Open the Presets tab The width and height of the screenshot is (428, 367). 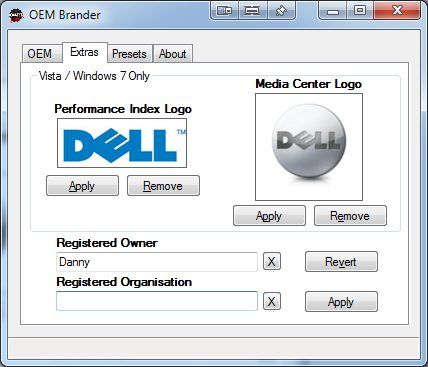click(129, 53)
